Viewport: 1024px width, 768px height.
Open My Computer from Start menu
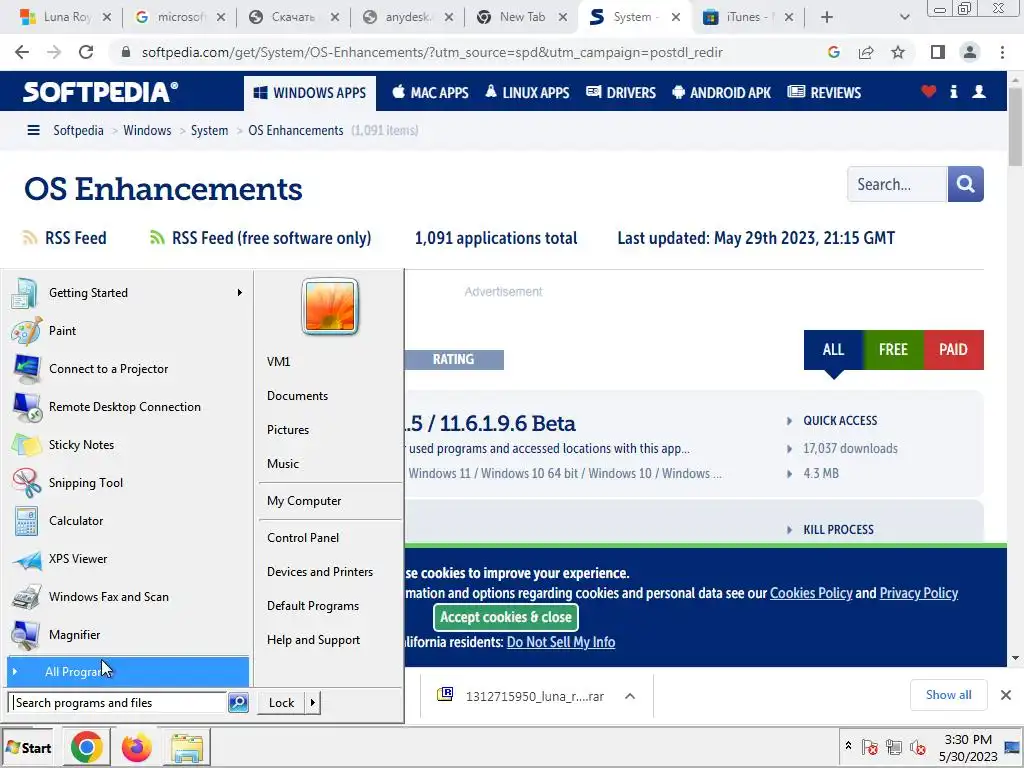pyautogui.click(x=304, y=501)
